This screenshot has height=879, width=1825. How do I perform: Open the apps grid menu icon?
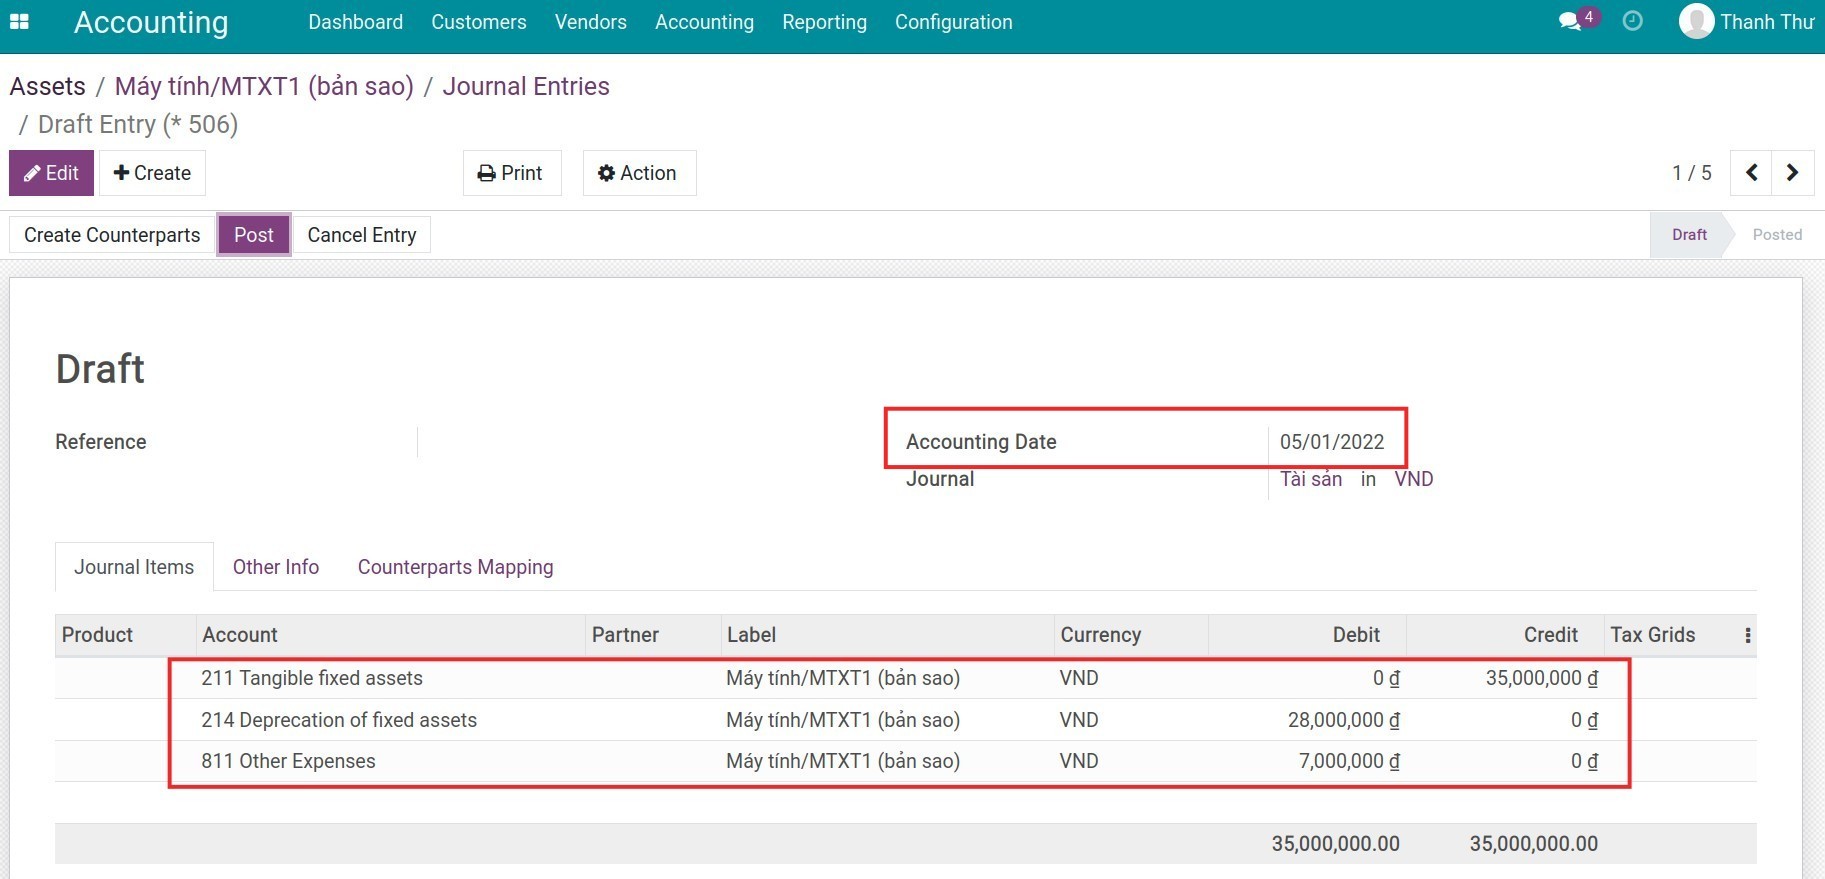pyautogui.click(x=19, y=21)
